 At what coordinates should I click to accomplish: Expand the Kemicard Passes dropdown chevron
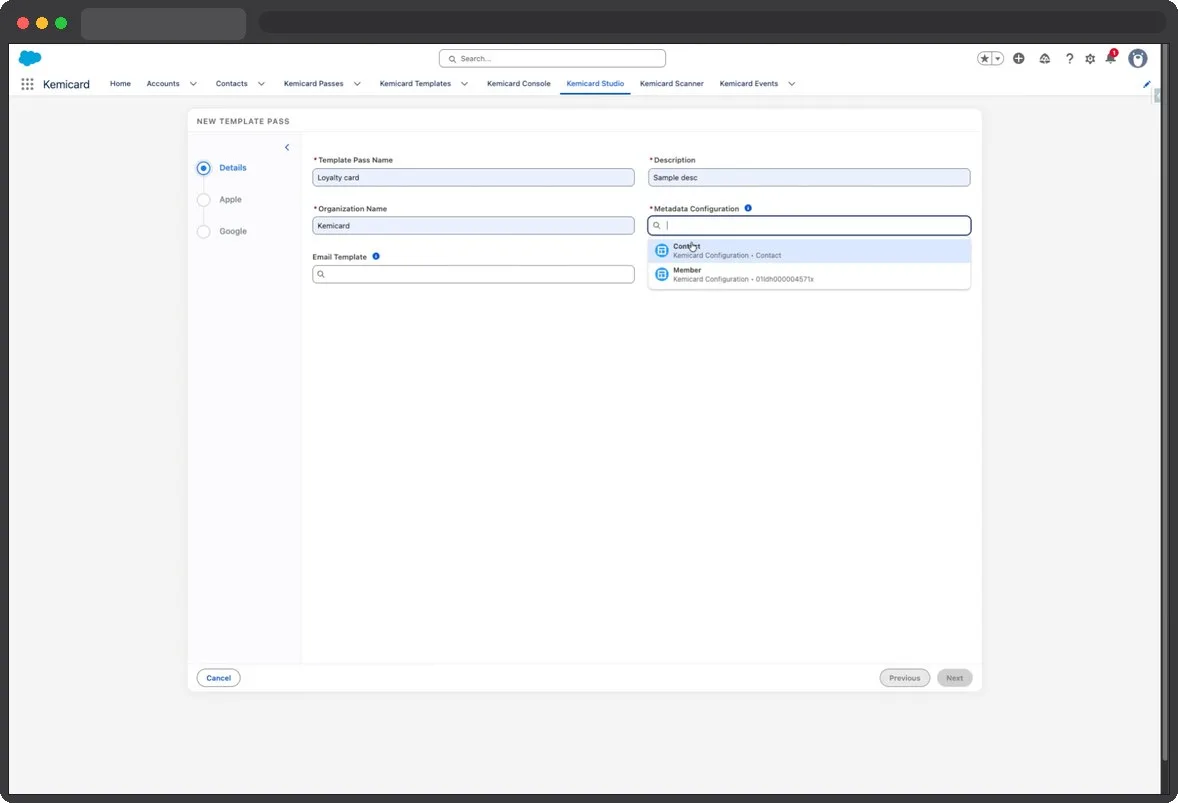(x=357, y=84)
